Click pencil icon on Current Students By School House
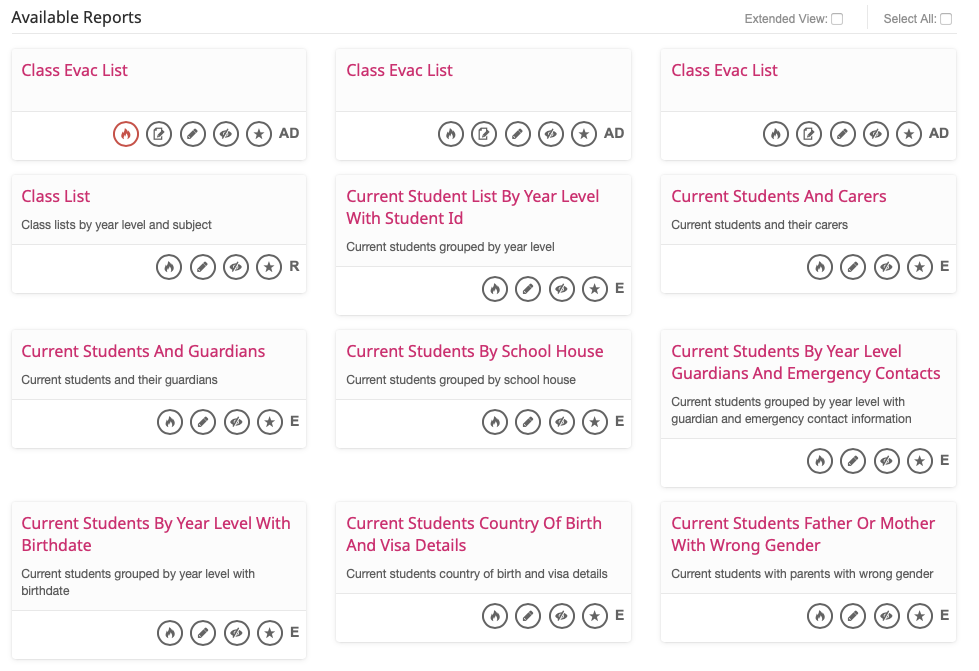 click(x=528, y=422)
